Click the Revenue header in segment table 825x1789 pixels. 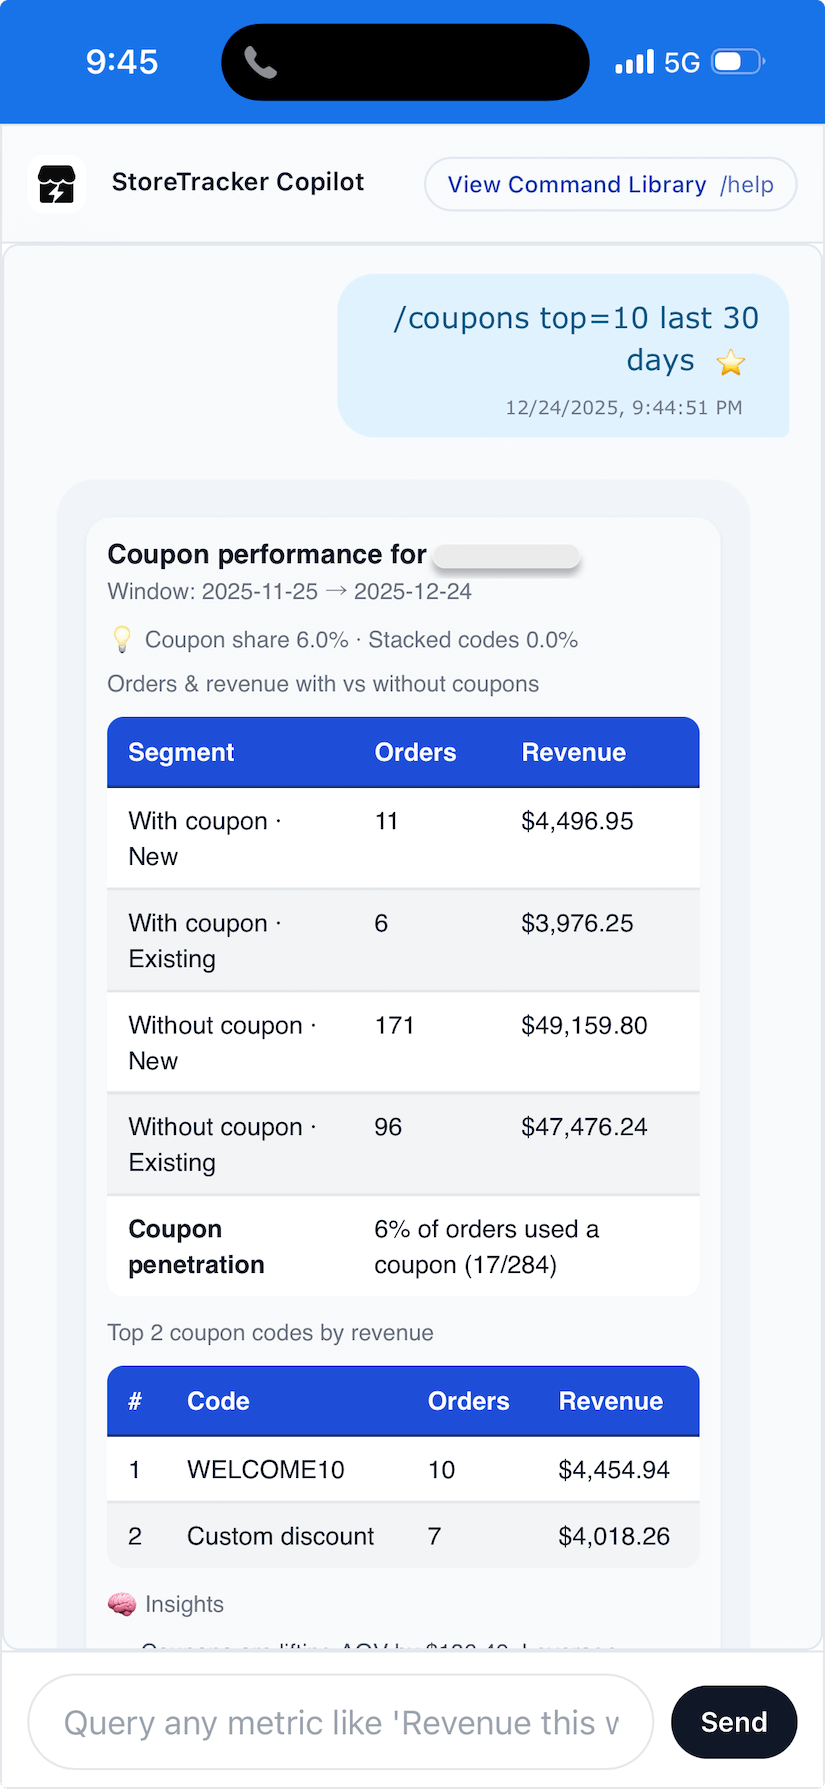(573, 753)
